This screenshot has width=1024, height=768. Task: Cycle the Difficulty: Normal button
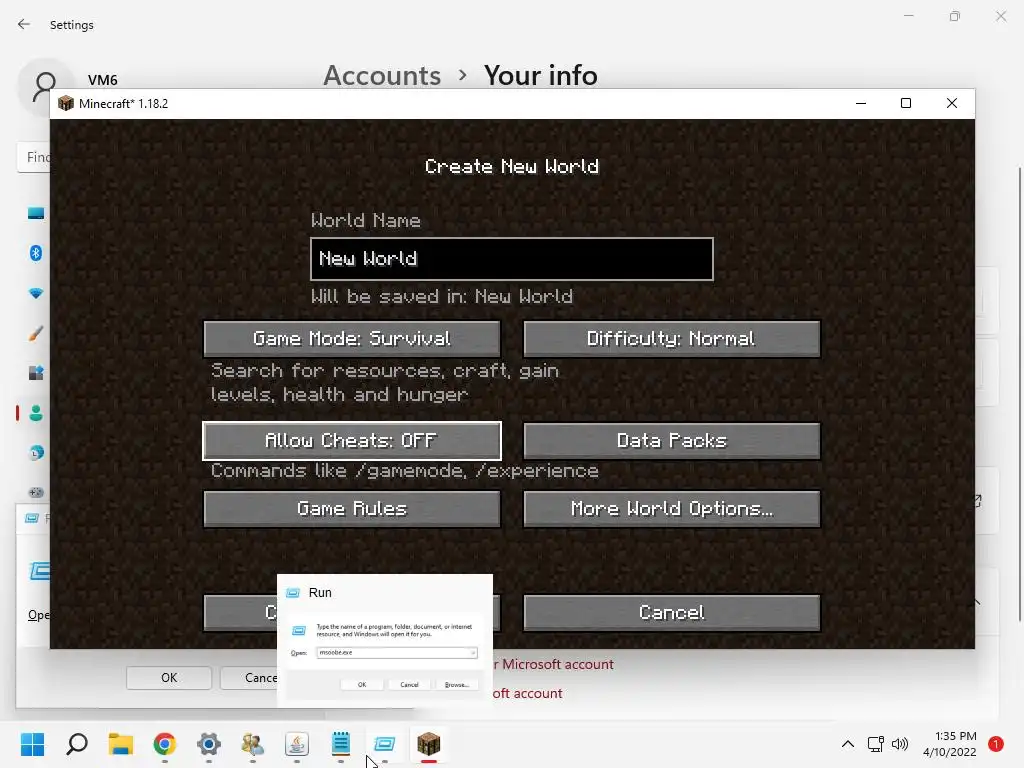click(671, 338)
